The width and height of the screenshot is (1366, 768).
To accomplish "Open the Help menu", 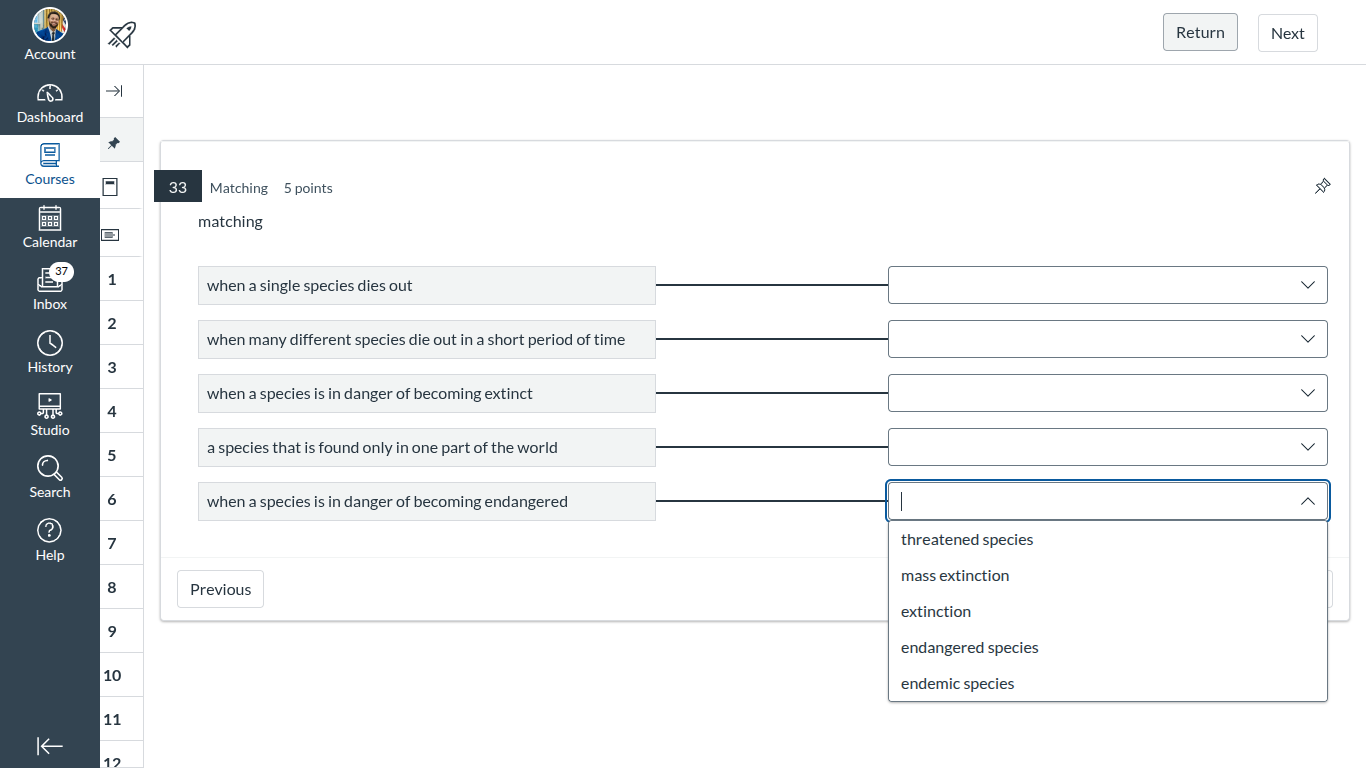I will coord(49,540).
